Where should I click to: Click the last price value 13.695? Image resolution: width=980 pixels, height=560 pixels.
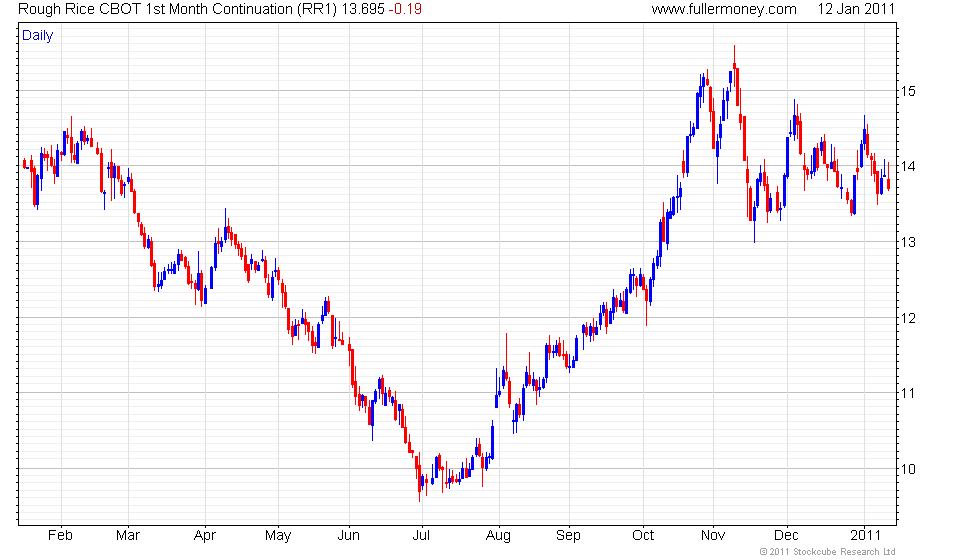(x=363, y=9)
